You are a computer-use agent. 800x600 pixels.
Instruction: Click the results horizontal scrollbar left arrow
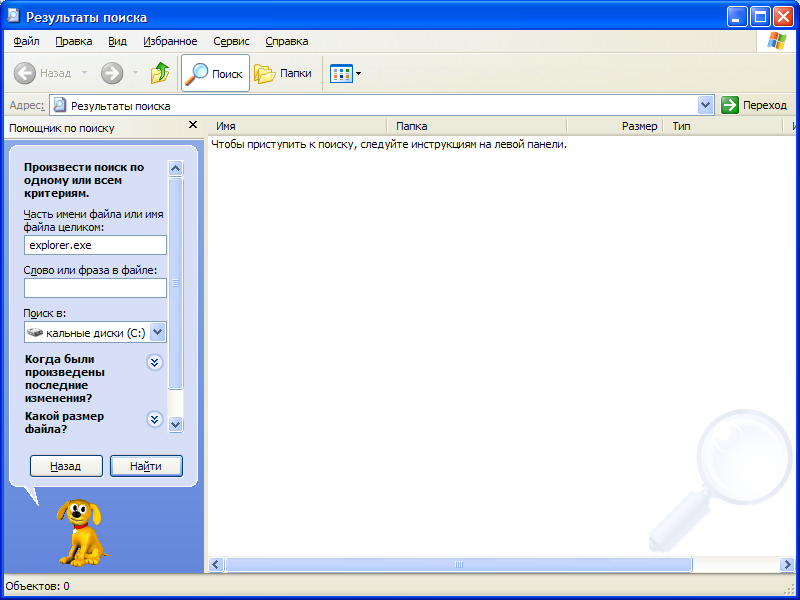pos(216,564)
